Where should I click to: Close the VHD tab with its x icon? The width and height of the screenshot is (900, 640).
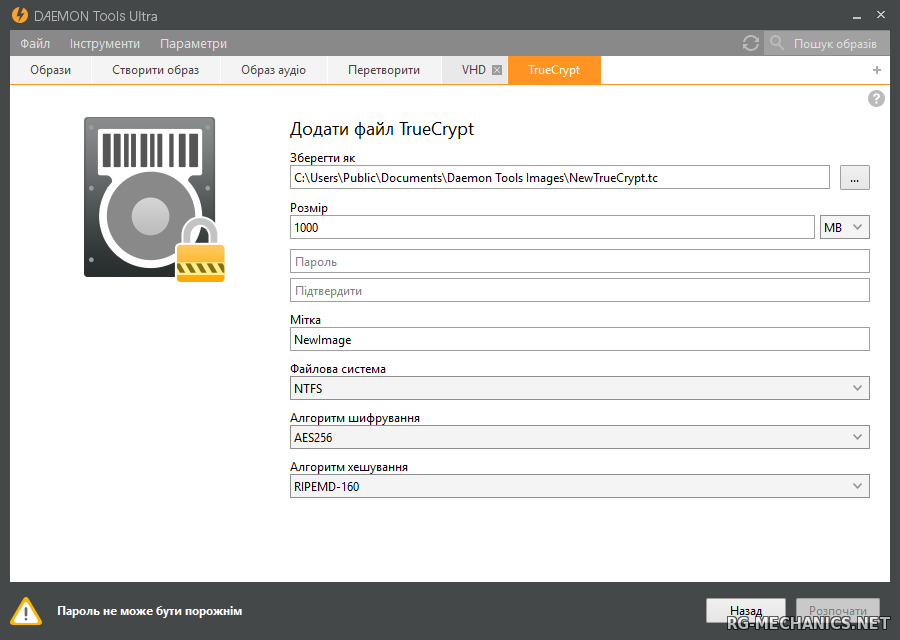point(497,70)
